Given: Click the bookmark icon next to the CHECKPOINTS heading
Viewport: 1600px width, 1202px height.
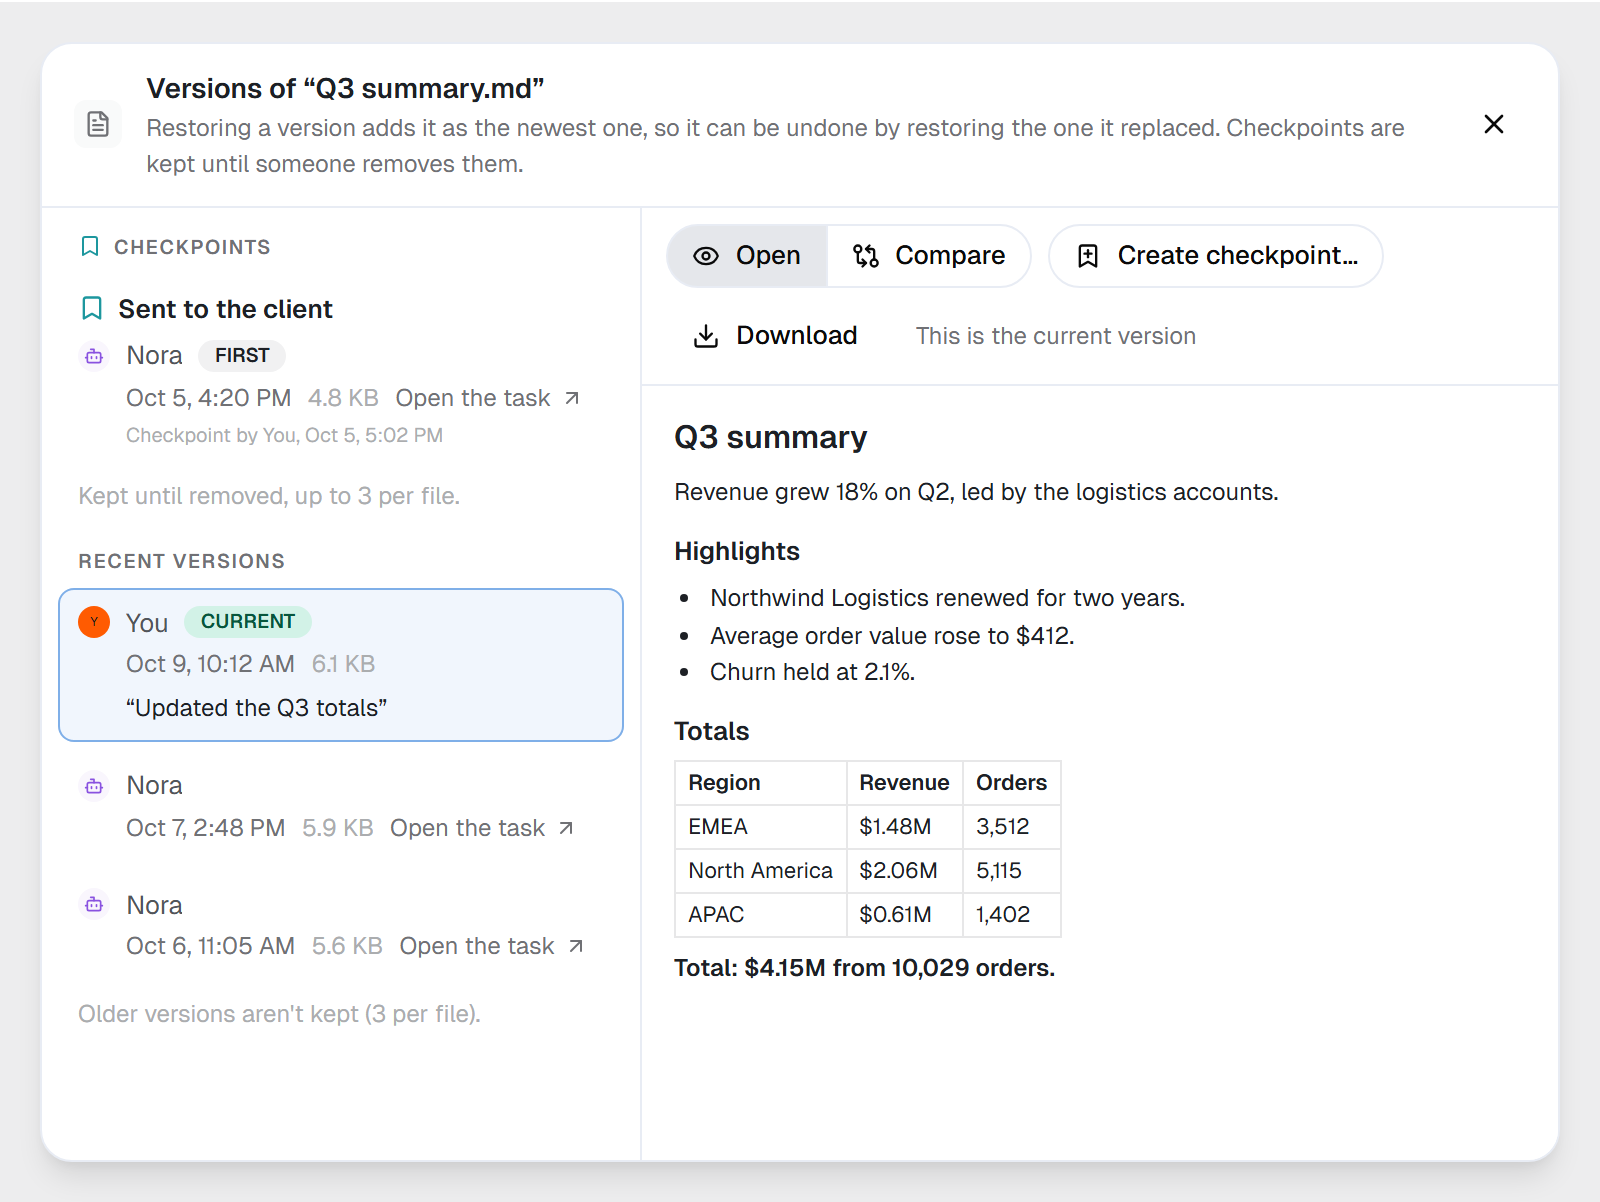Looking at the screenshot, I should coord(90,247).
